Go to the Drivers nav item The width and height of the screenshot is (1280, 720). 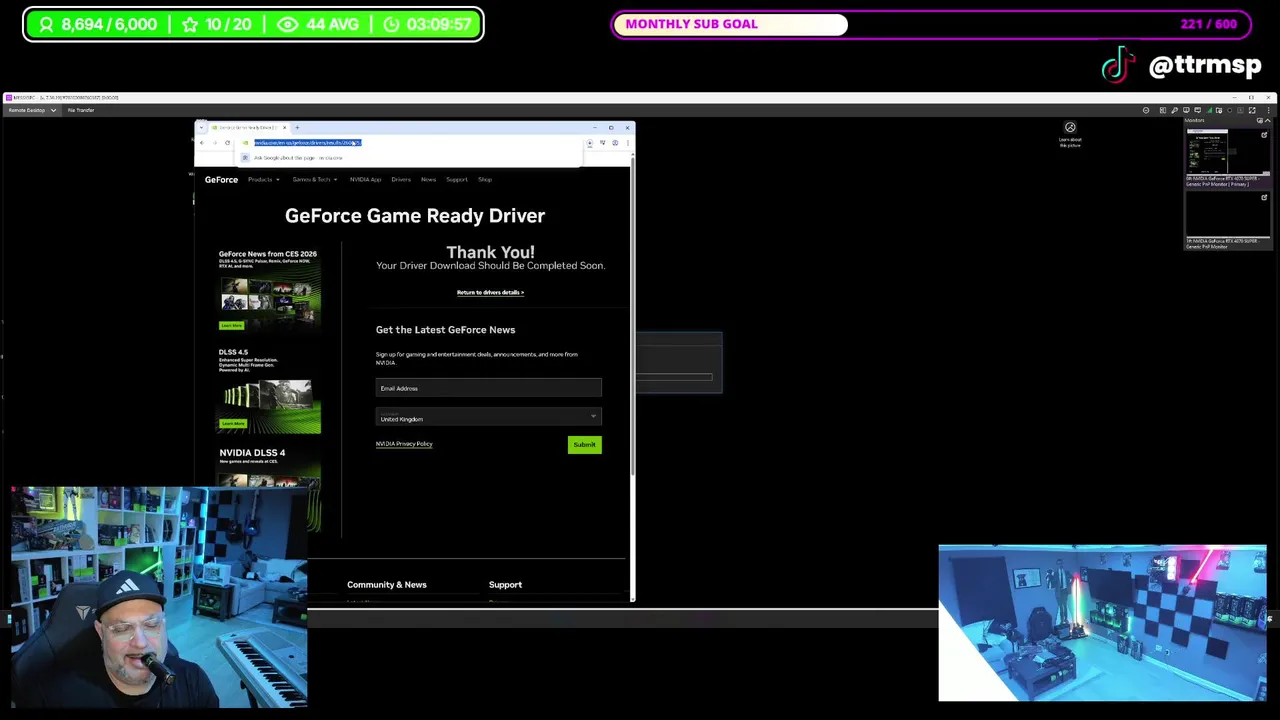pyautogui.click(x=401, y=180)
